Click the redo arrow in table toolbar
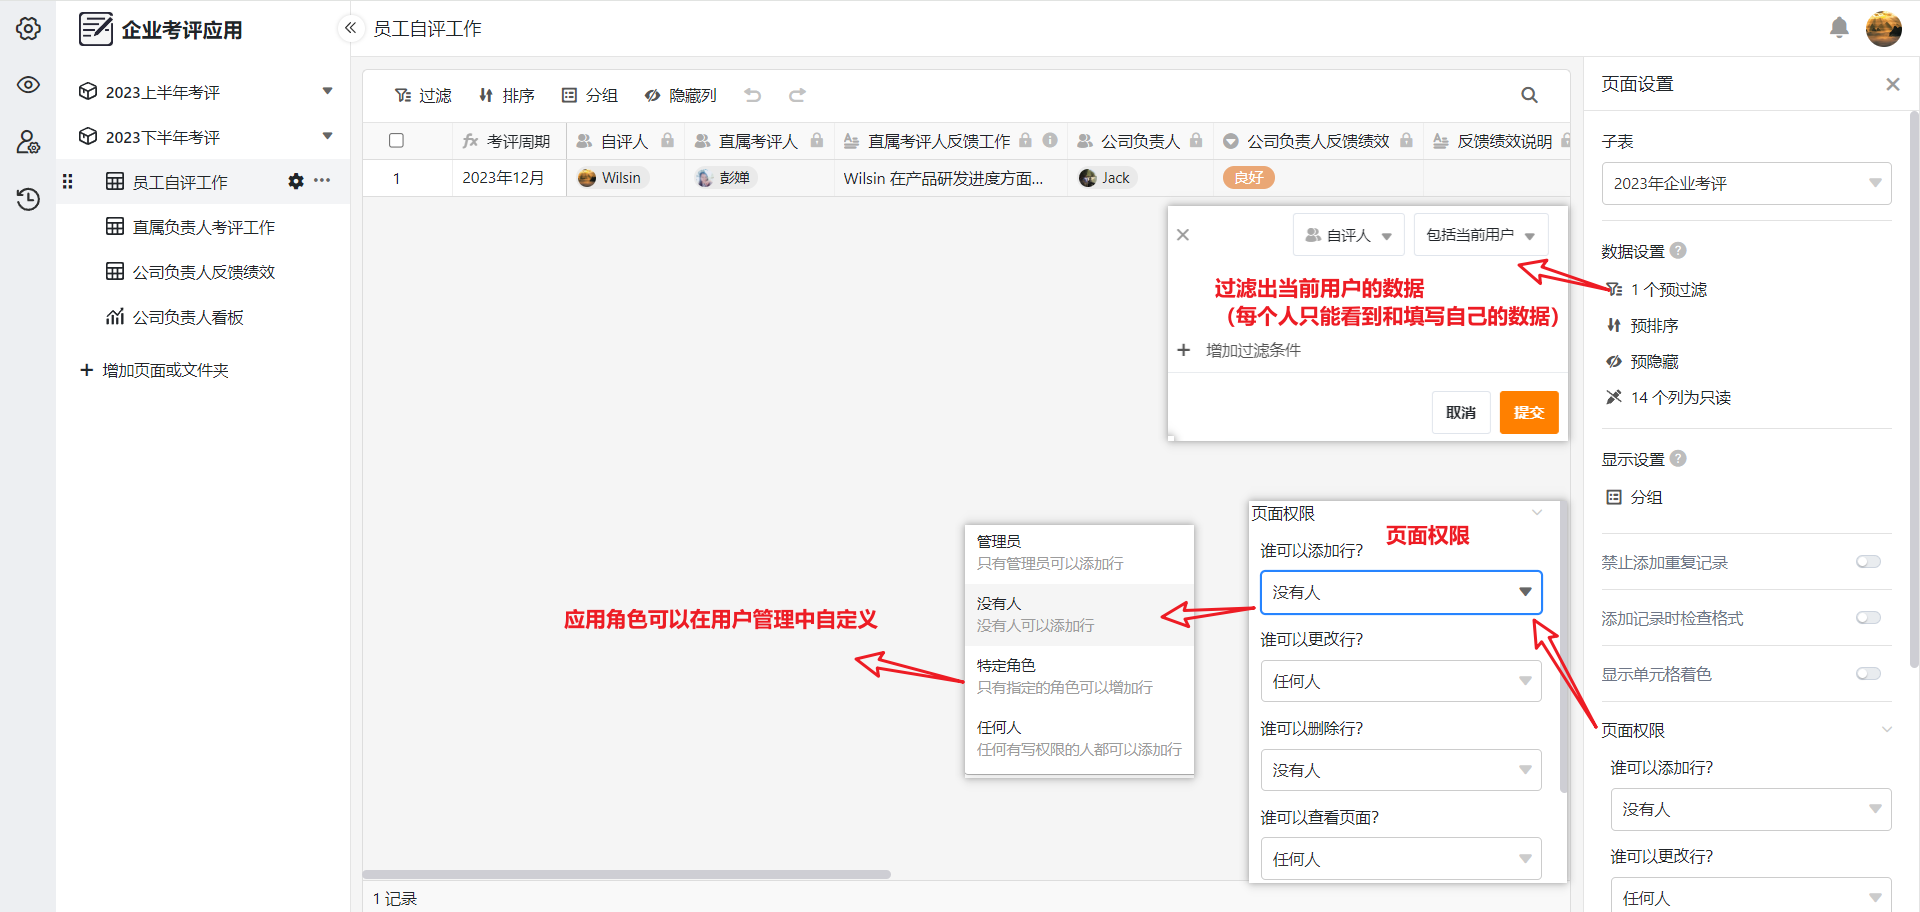The width and height of the screenshot is (1920, 912). pos(797,95)
